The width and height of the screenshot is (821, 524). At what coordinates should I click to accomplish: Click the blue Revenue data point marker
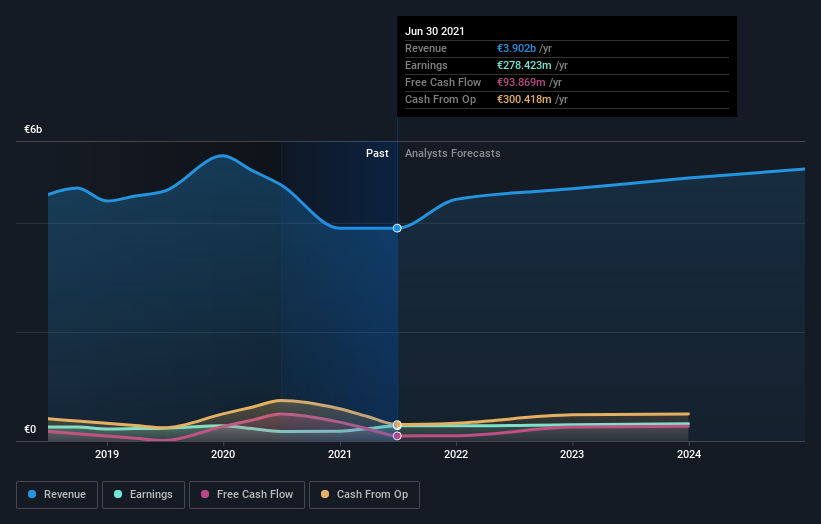click(397, 228)
